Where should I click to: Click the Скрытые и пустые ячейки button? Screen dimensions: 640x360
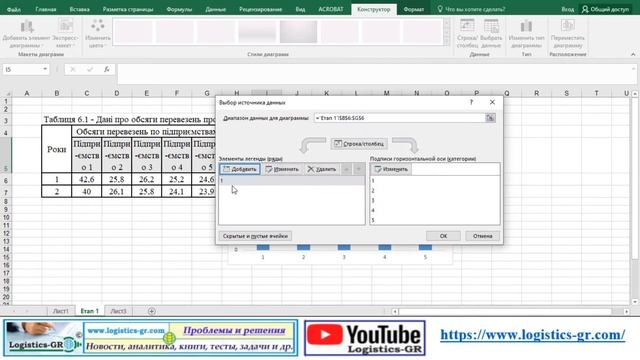pos(255,236)
